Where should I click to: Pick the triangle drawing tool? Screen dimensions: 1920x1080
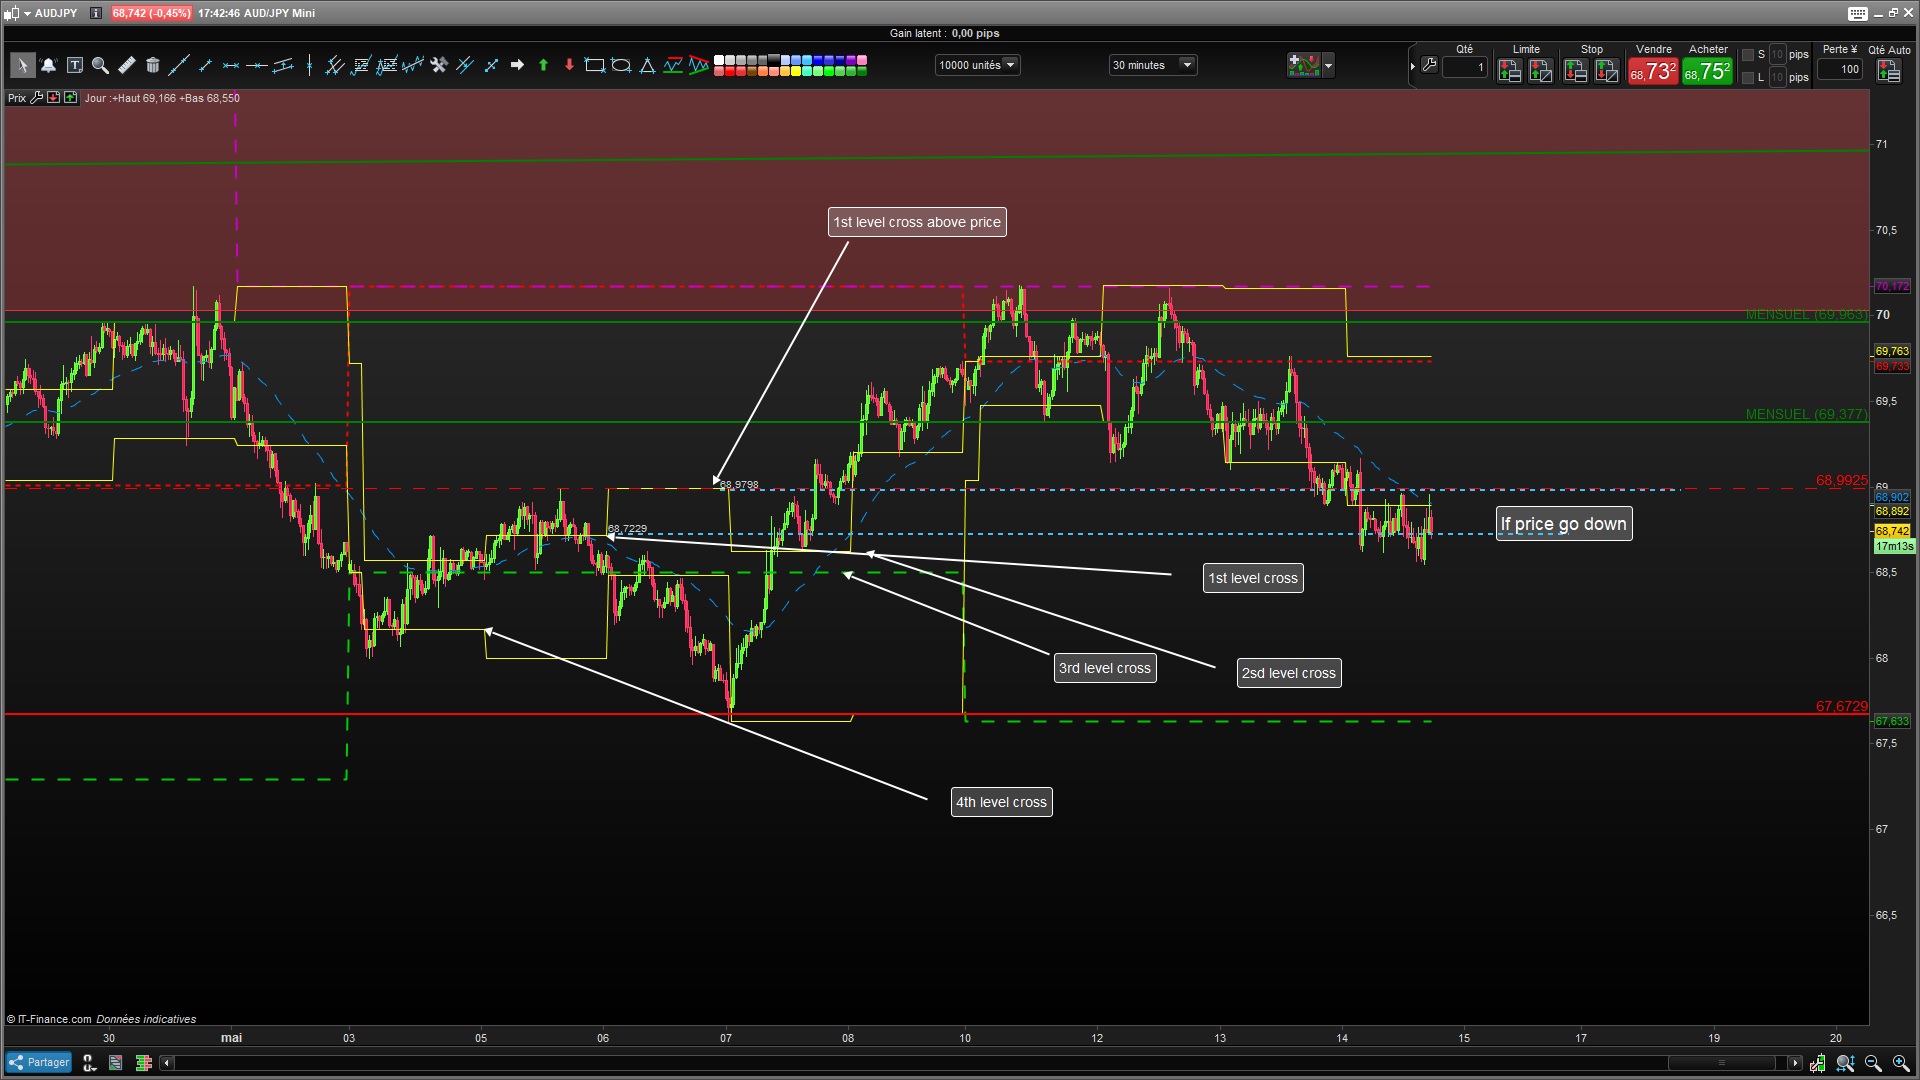pyautogui.click(x=647, y=66)
